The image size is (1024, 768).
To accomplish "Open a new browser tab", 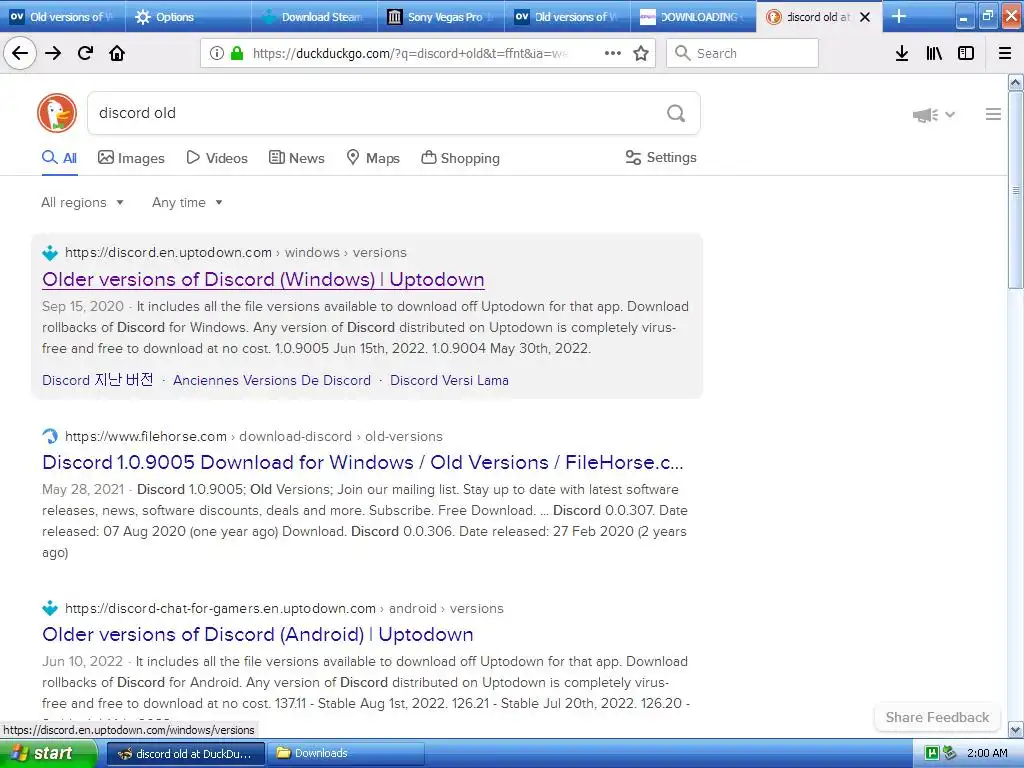I will (899, 16).
